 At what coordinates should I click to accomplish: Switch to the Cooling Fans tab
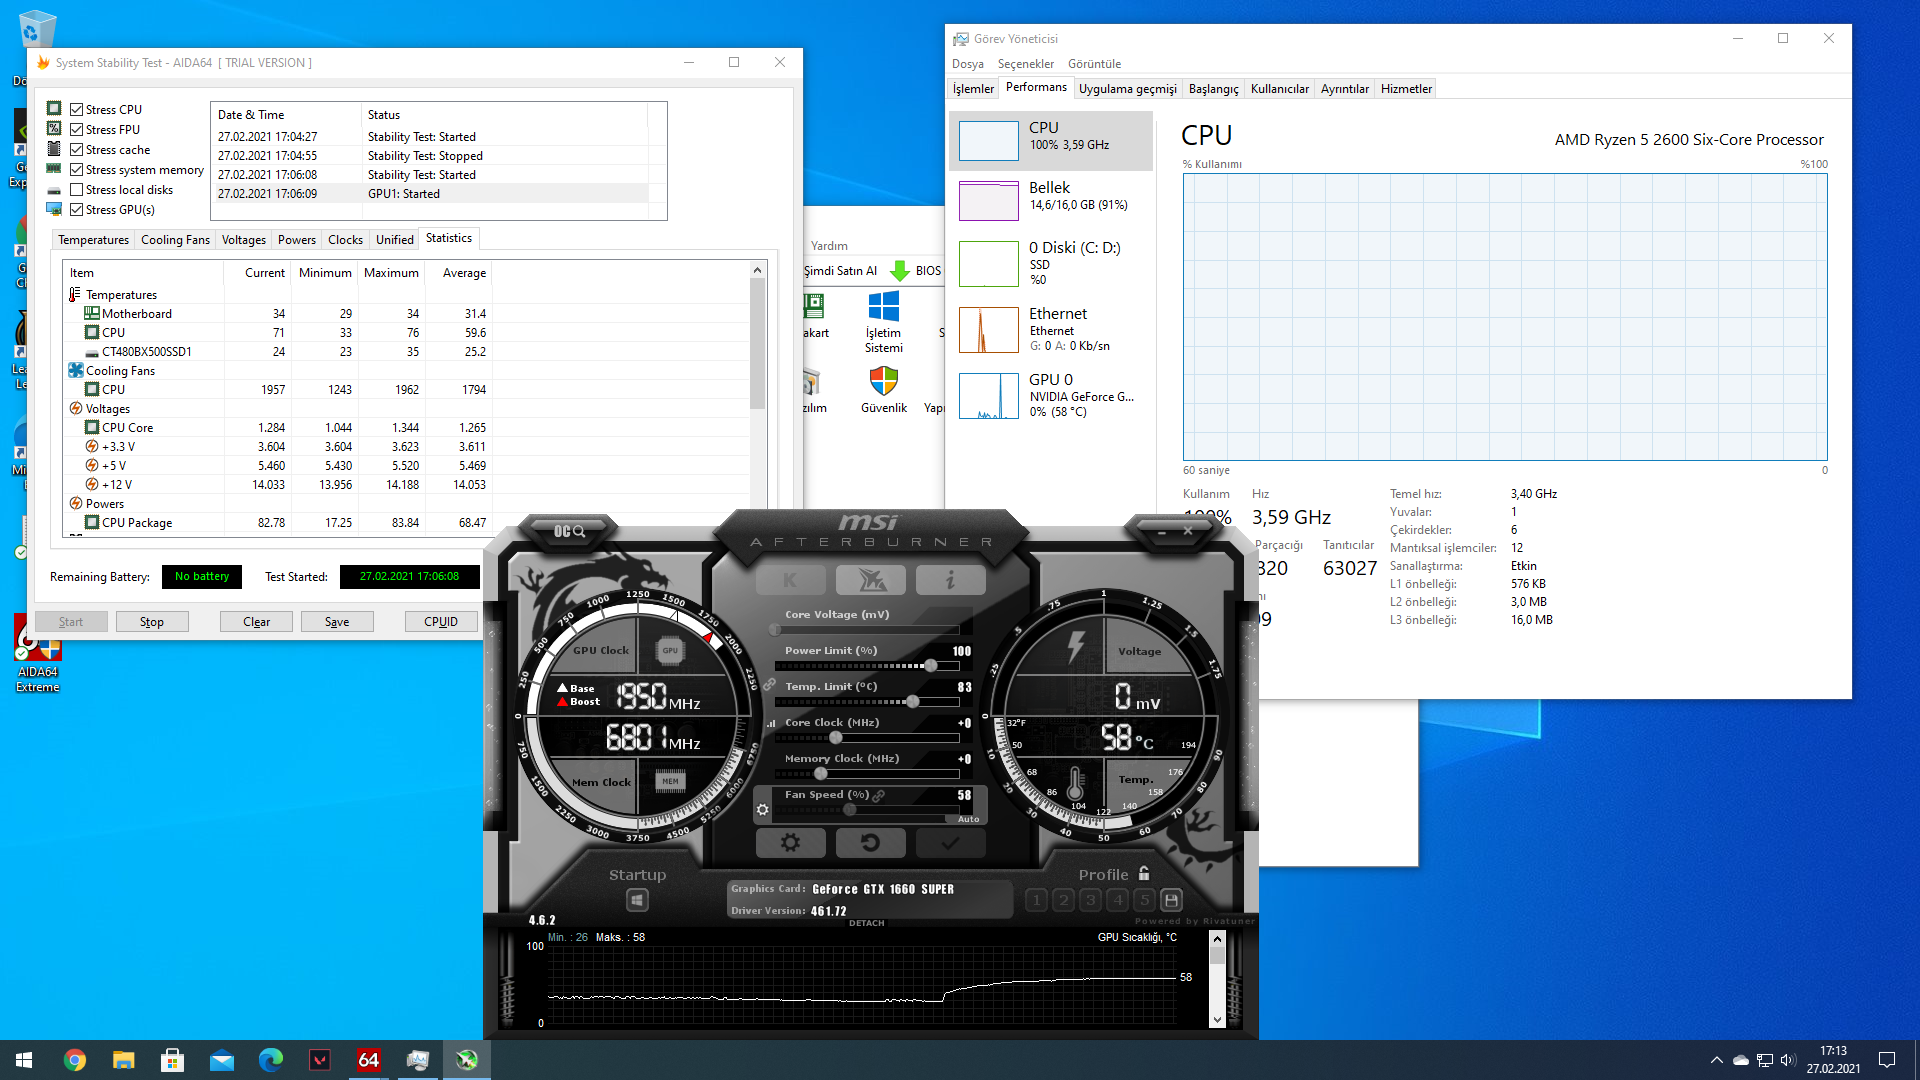click(175, 240)
